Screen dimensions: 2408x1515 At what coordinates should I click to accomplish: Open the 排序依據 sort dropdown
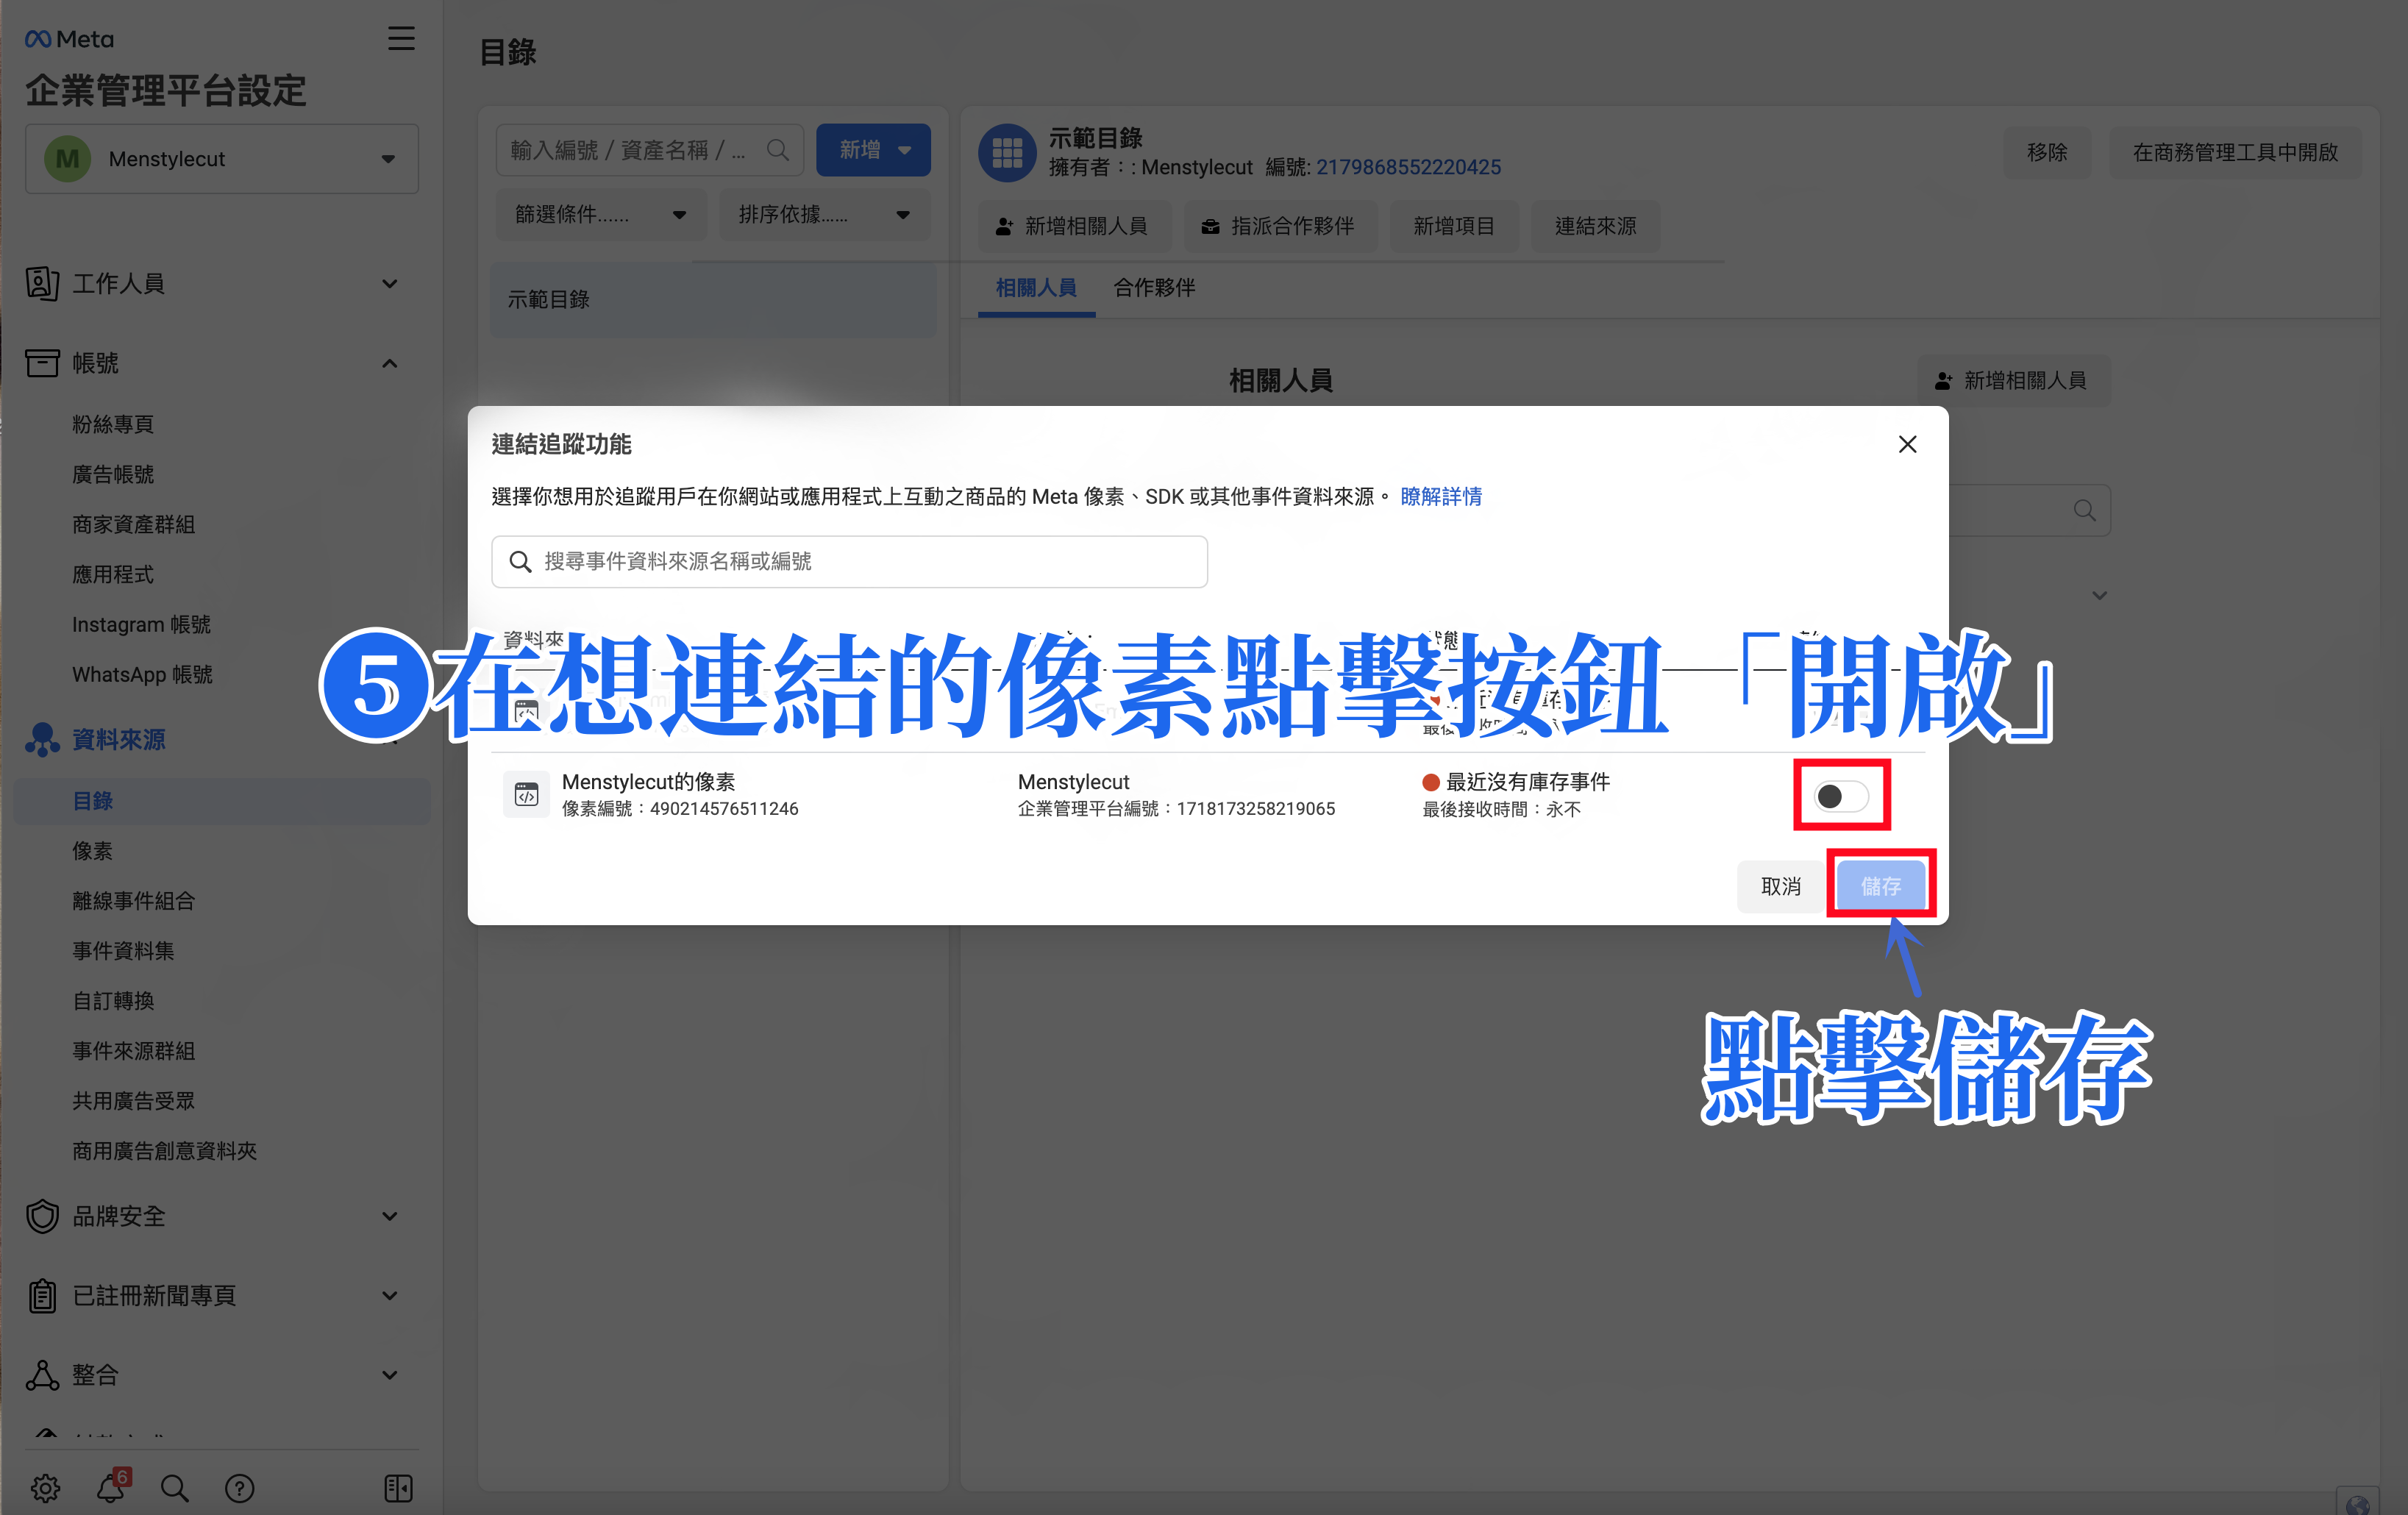click(x=824, y=214)
